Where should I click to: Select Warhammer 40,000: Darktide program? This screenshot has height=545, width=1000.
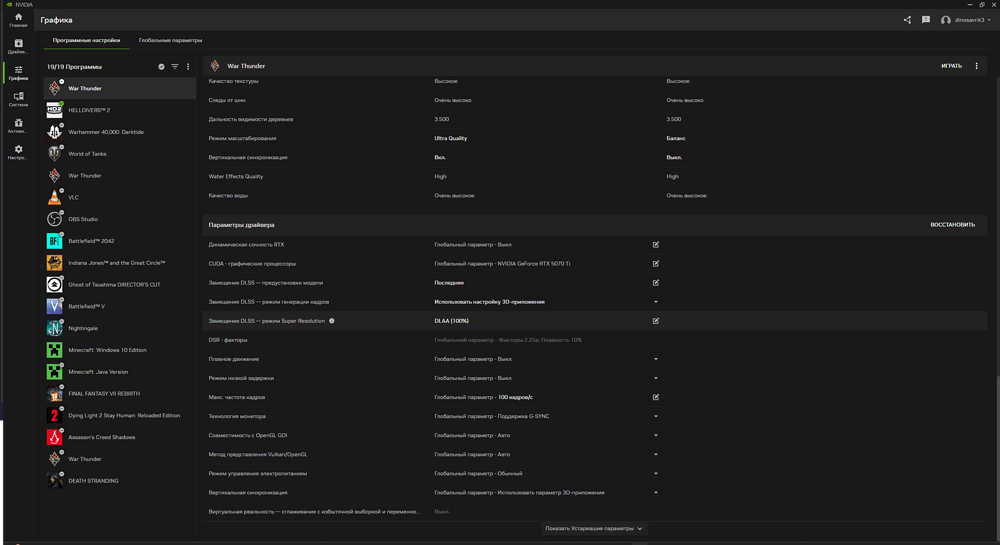(x=119, y=132)
